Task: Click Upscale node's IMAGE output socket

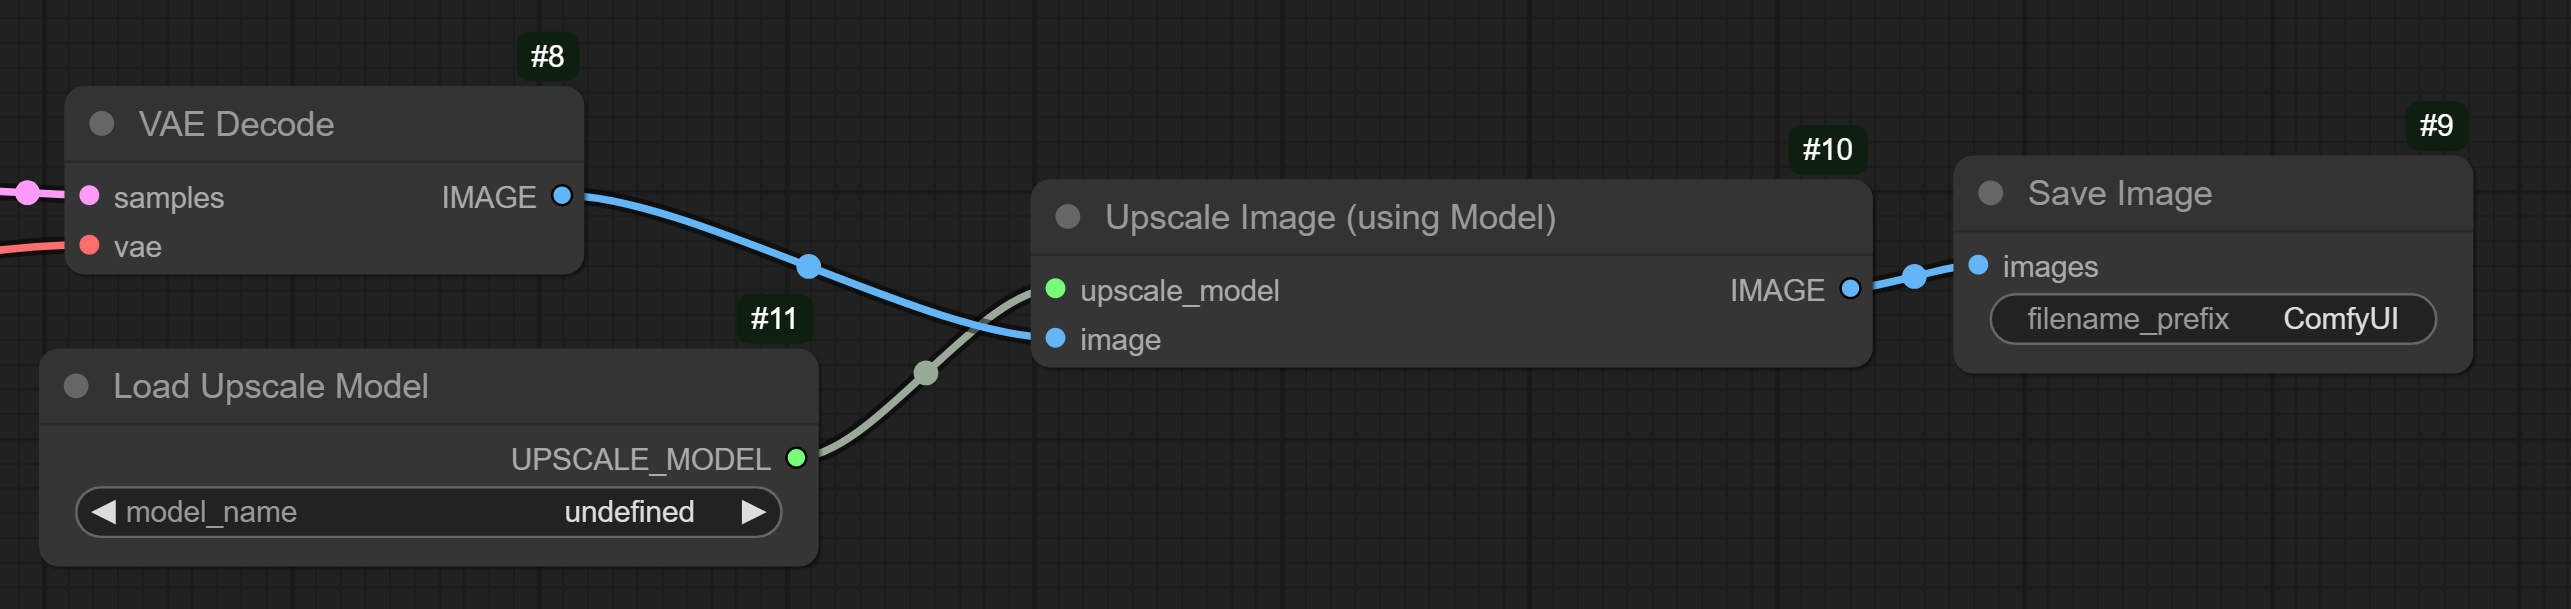Action: click(x=1850, y=289)
